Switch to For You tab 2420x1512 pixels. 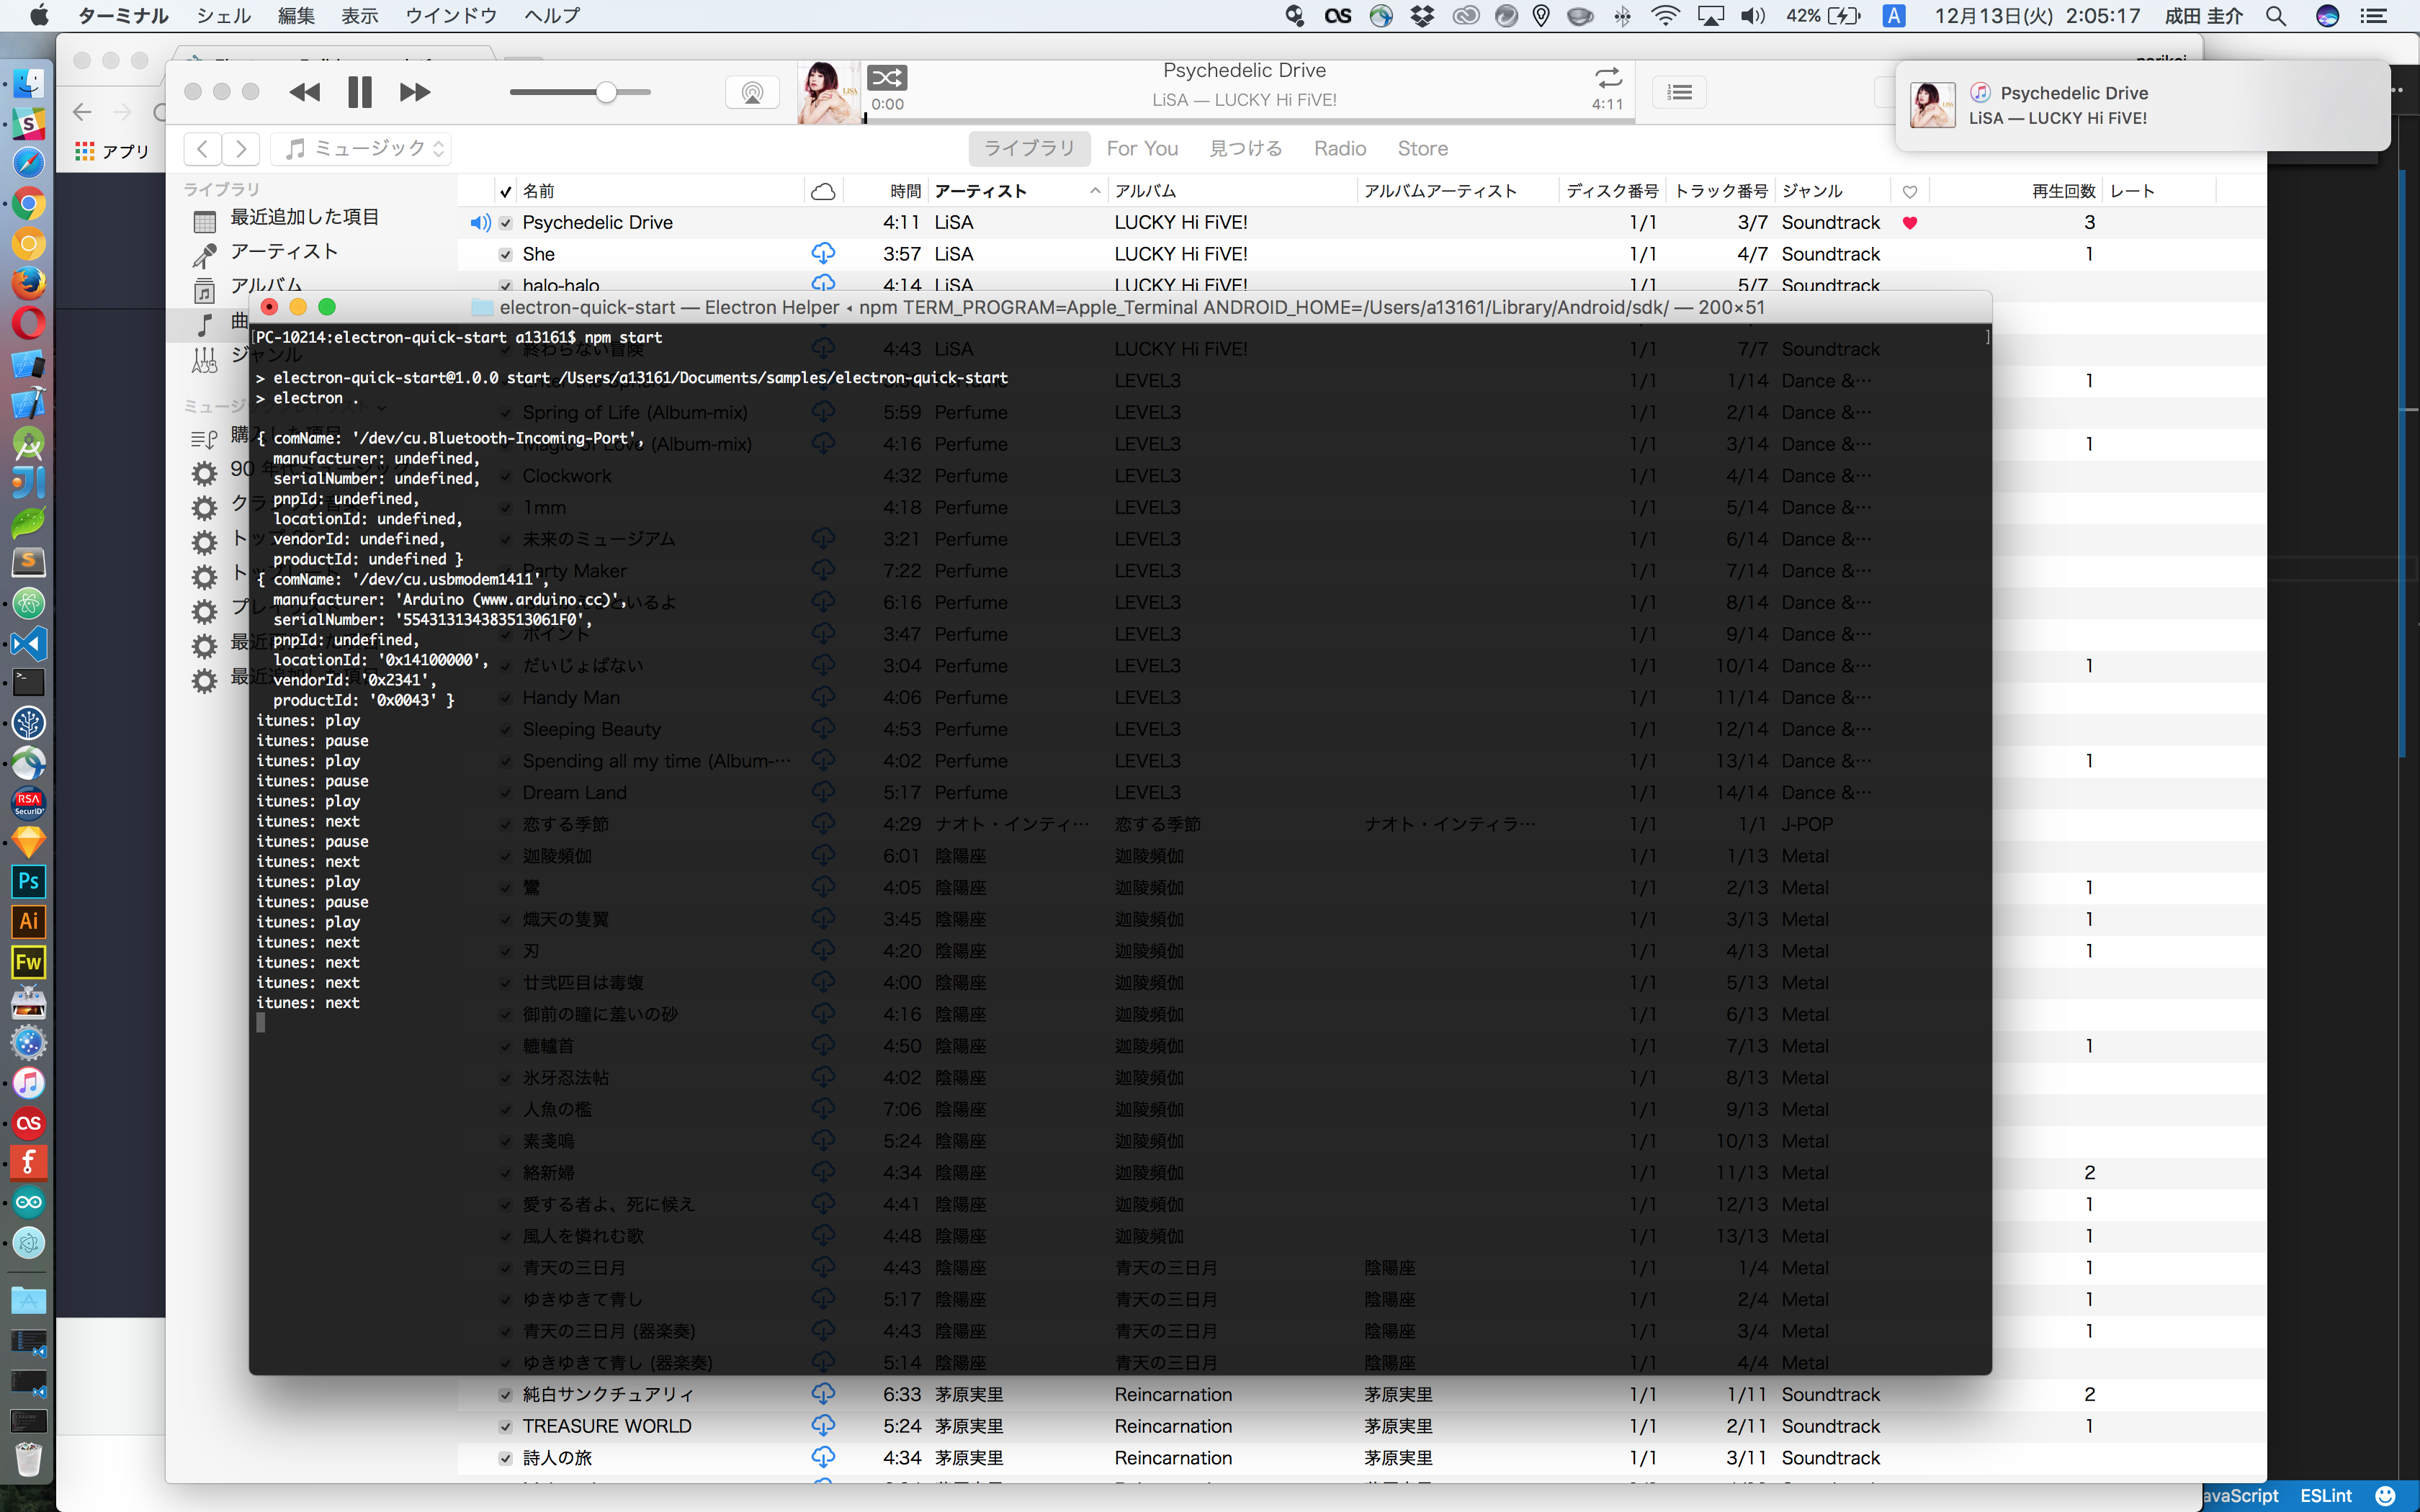point(1142,148)
